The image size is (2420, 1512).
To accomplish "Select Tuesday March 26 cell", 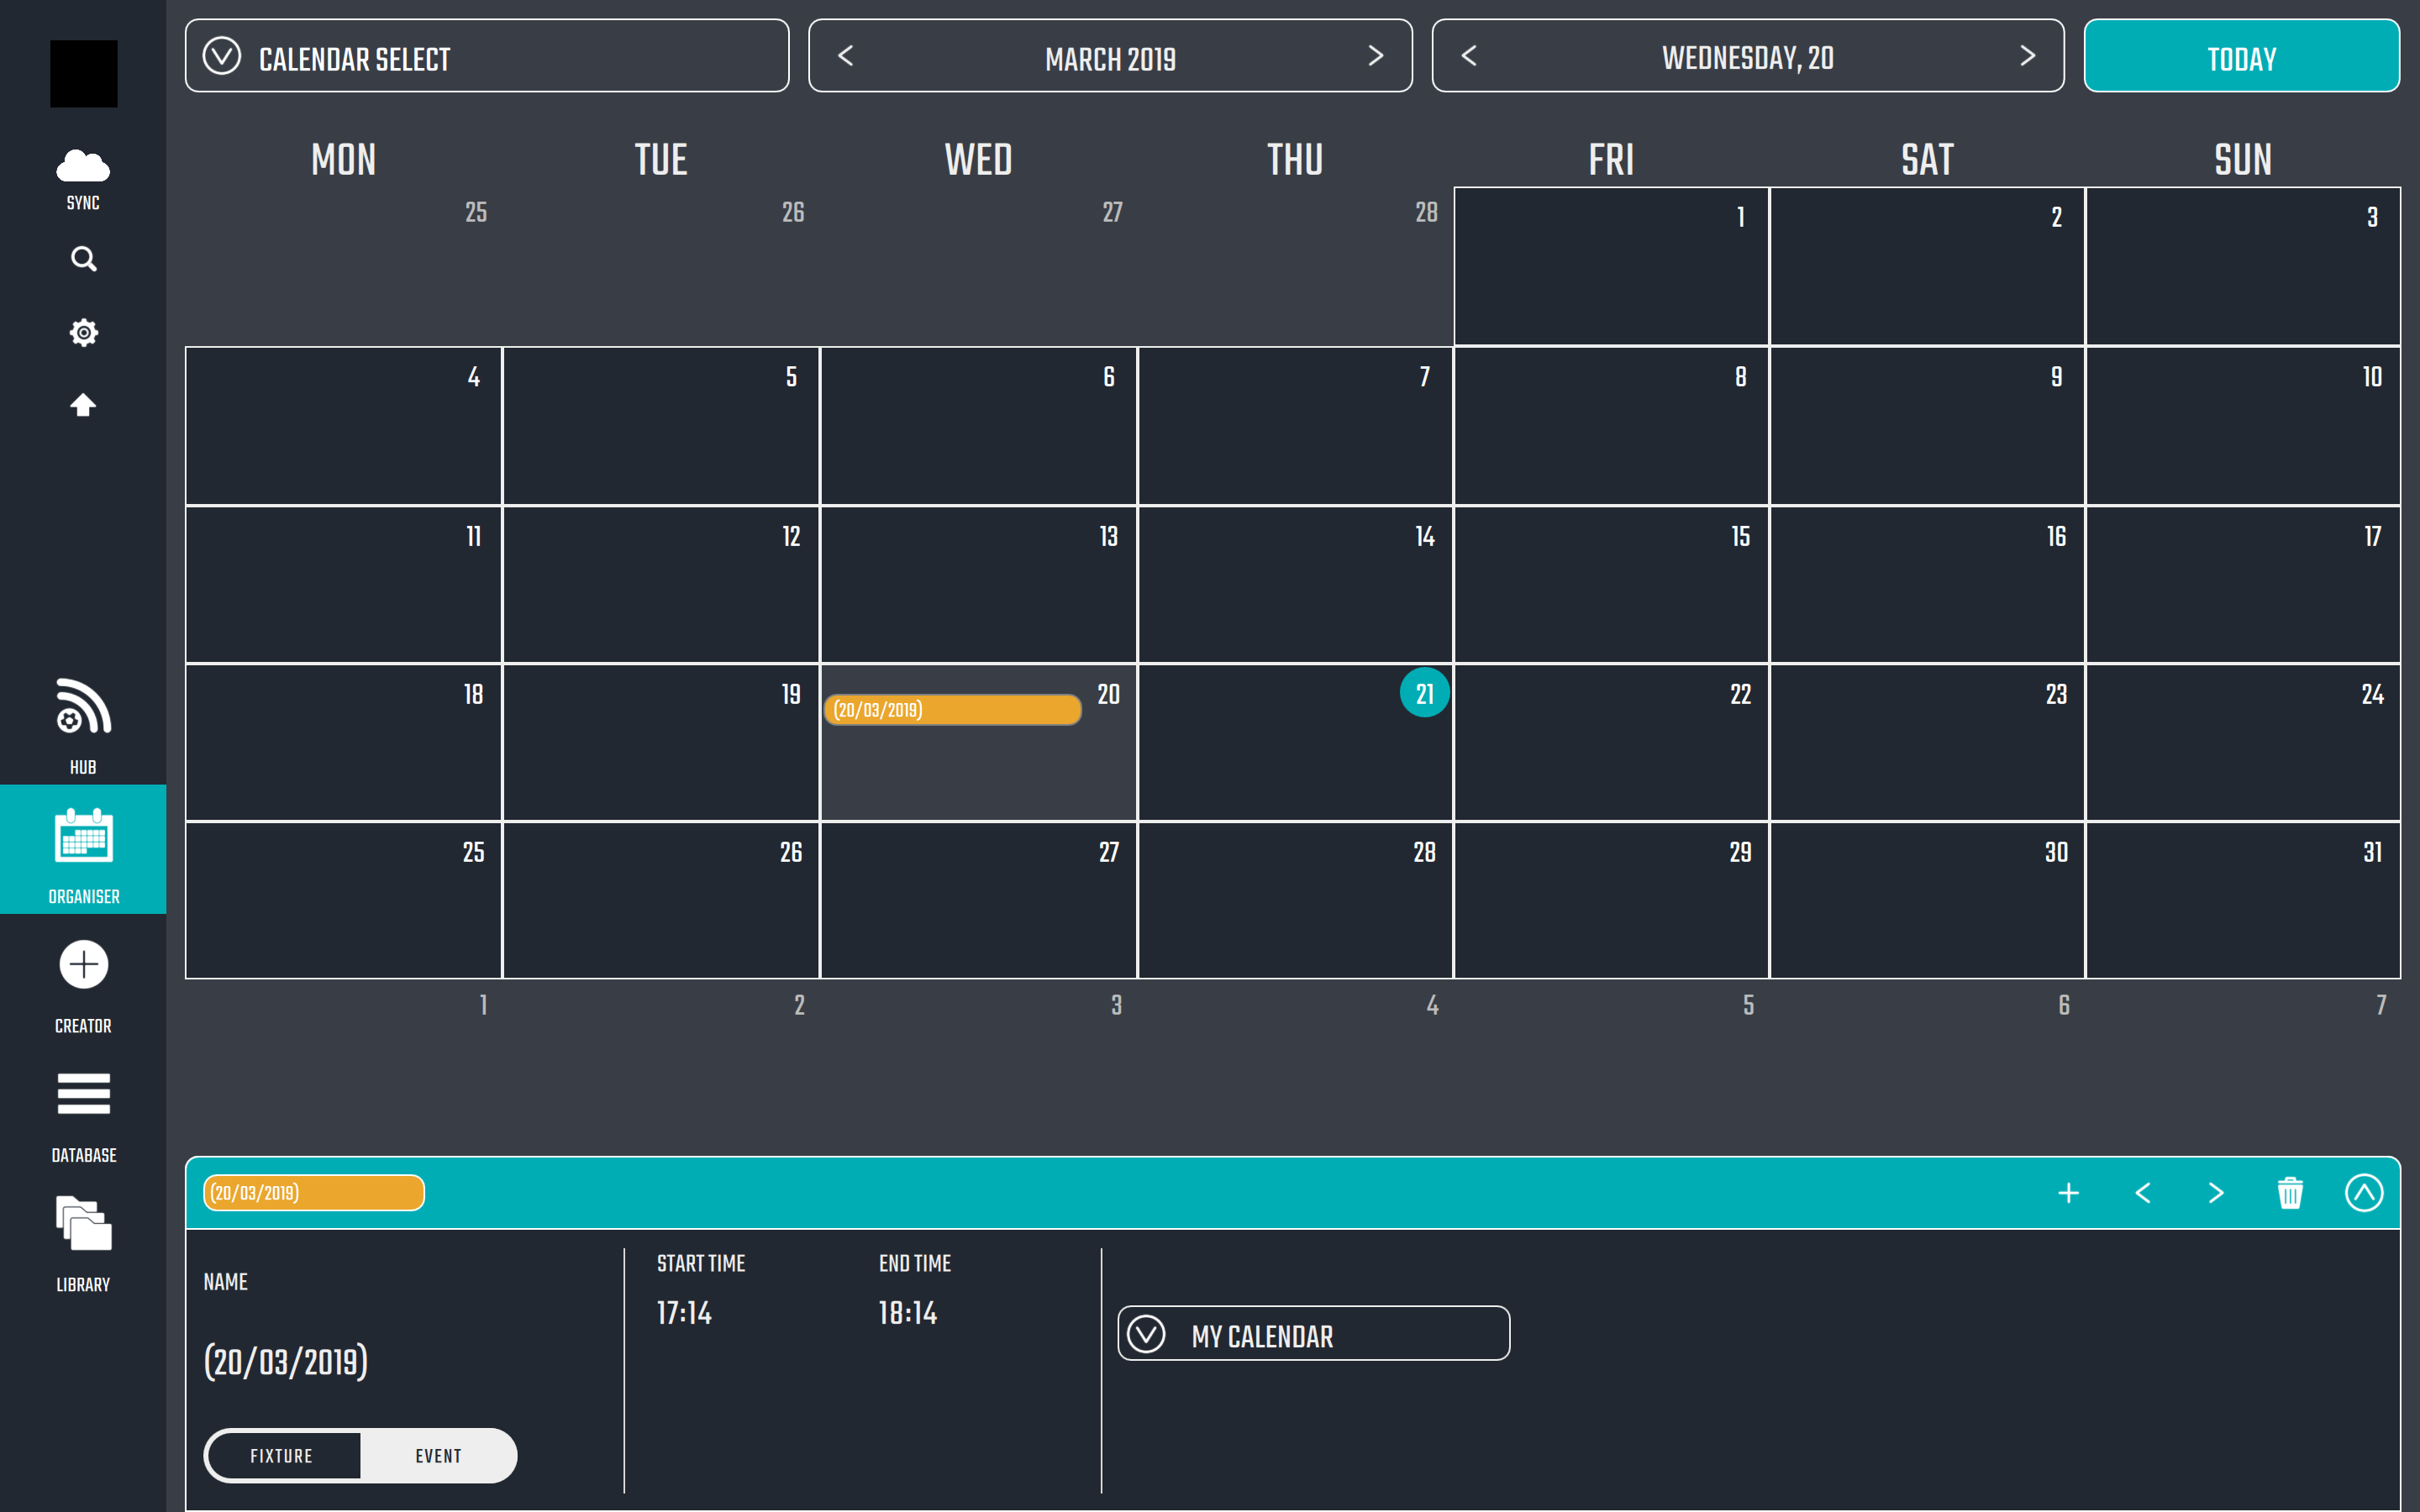I will 661,901.
